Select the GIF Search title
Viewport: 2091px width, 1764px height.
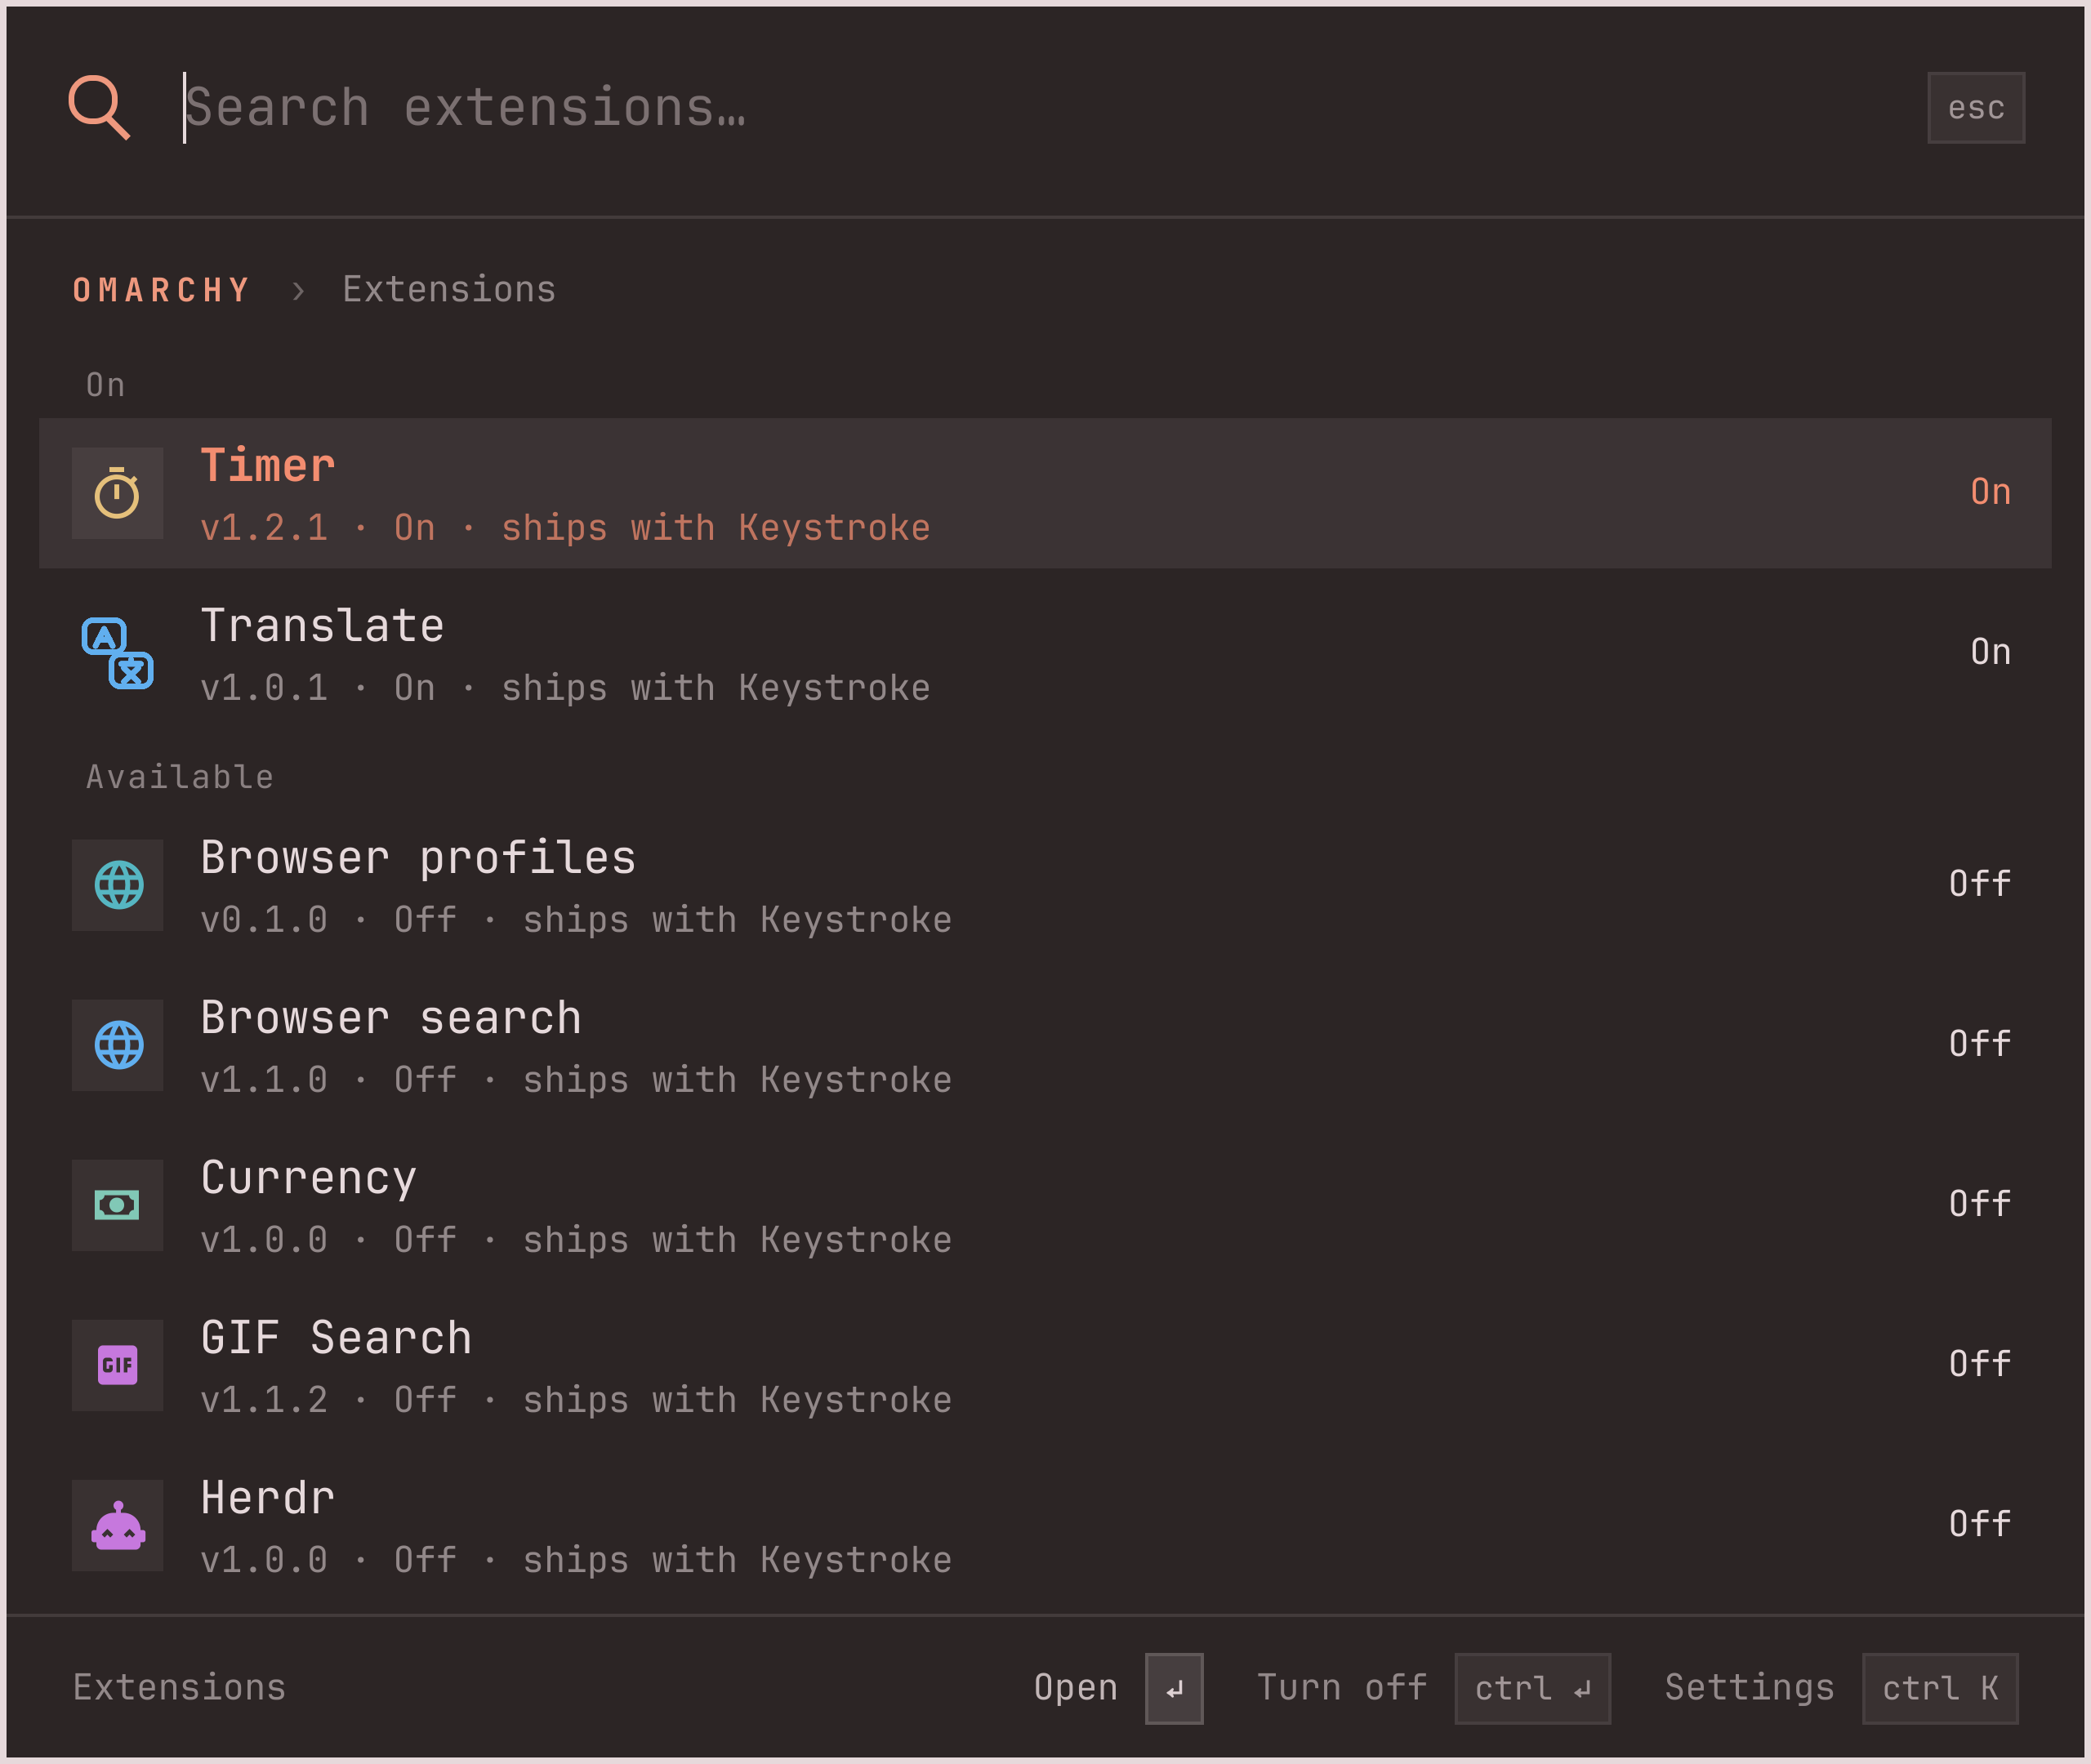[336, 1338]
